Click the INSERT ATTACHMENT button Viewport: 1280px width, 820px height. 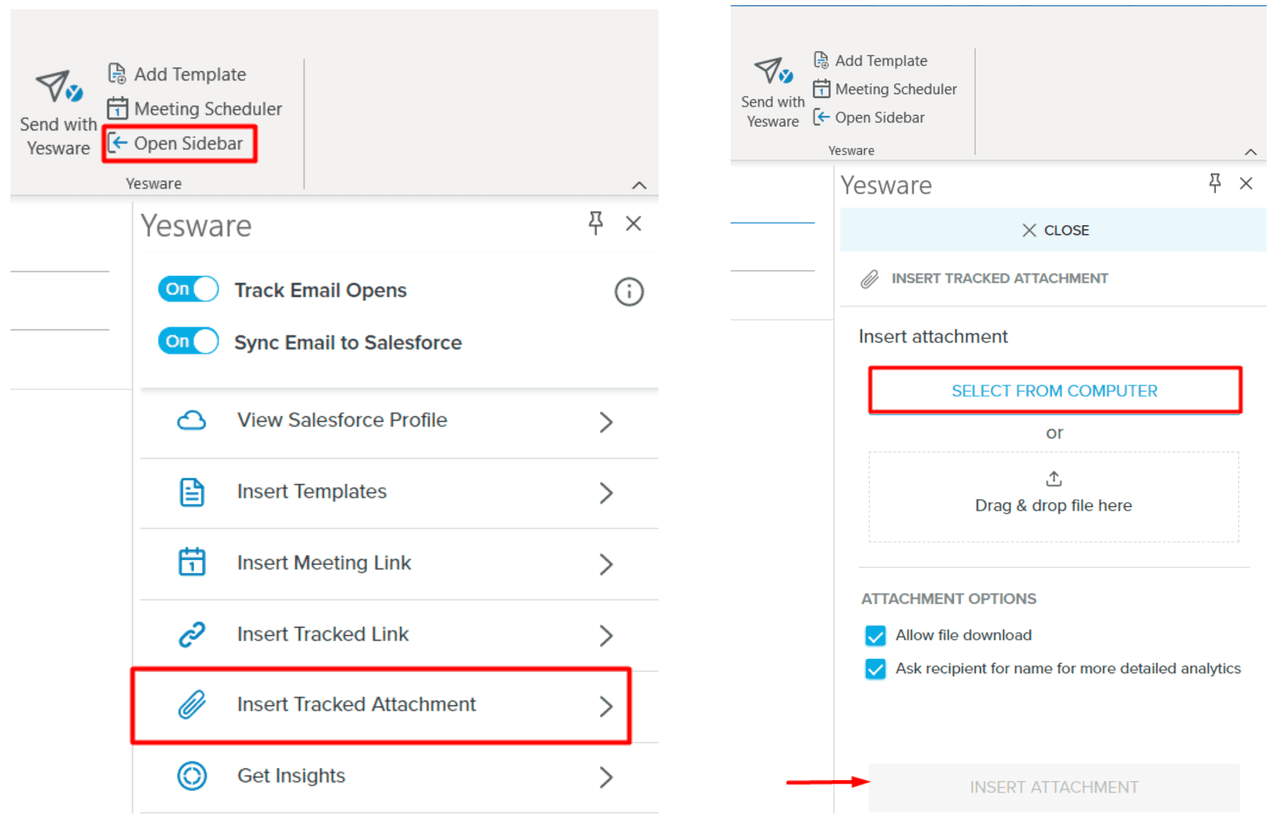click(1054, 788)
